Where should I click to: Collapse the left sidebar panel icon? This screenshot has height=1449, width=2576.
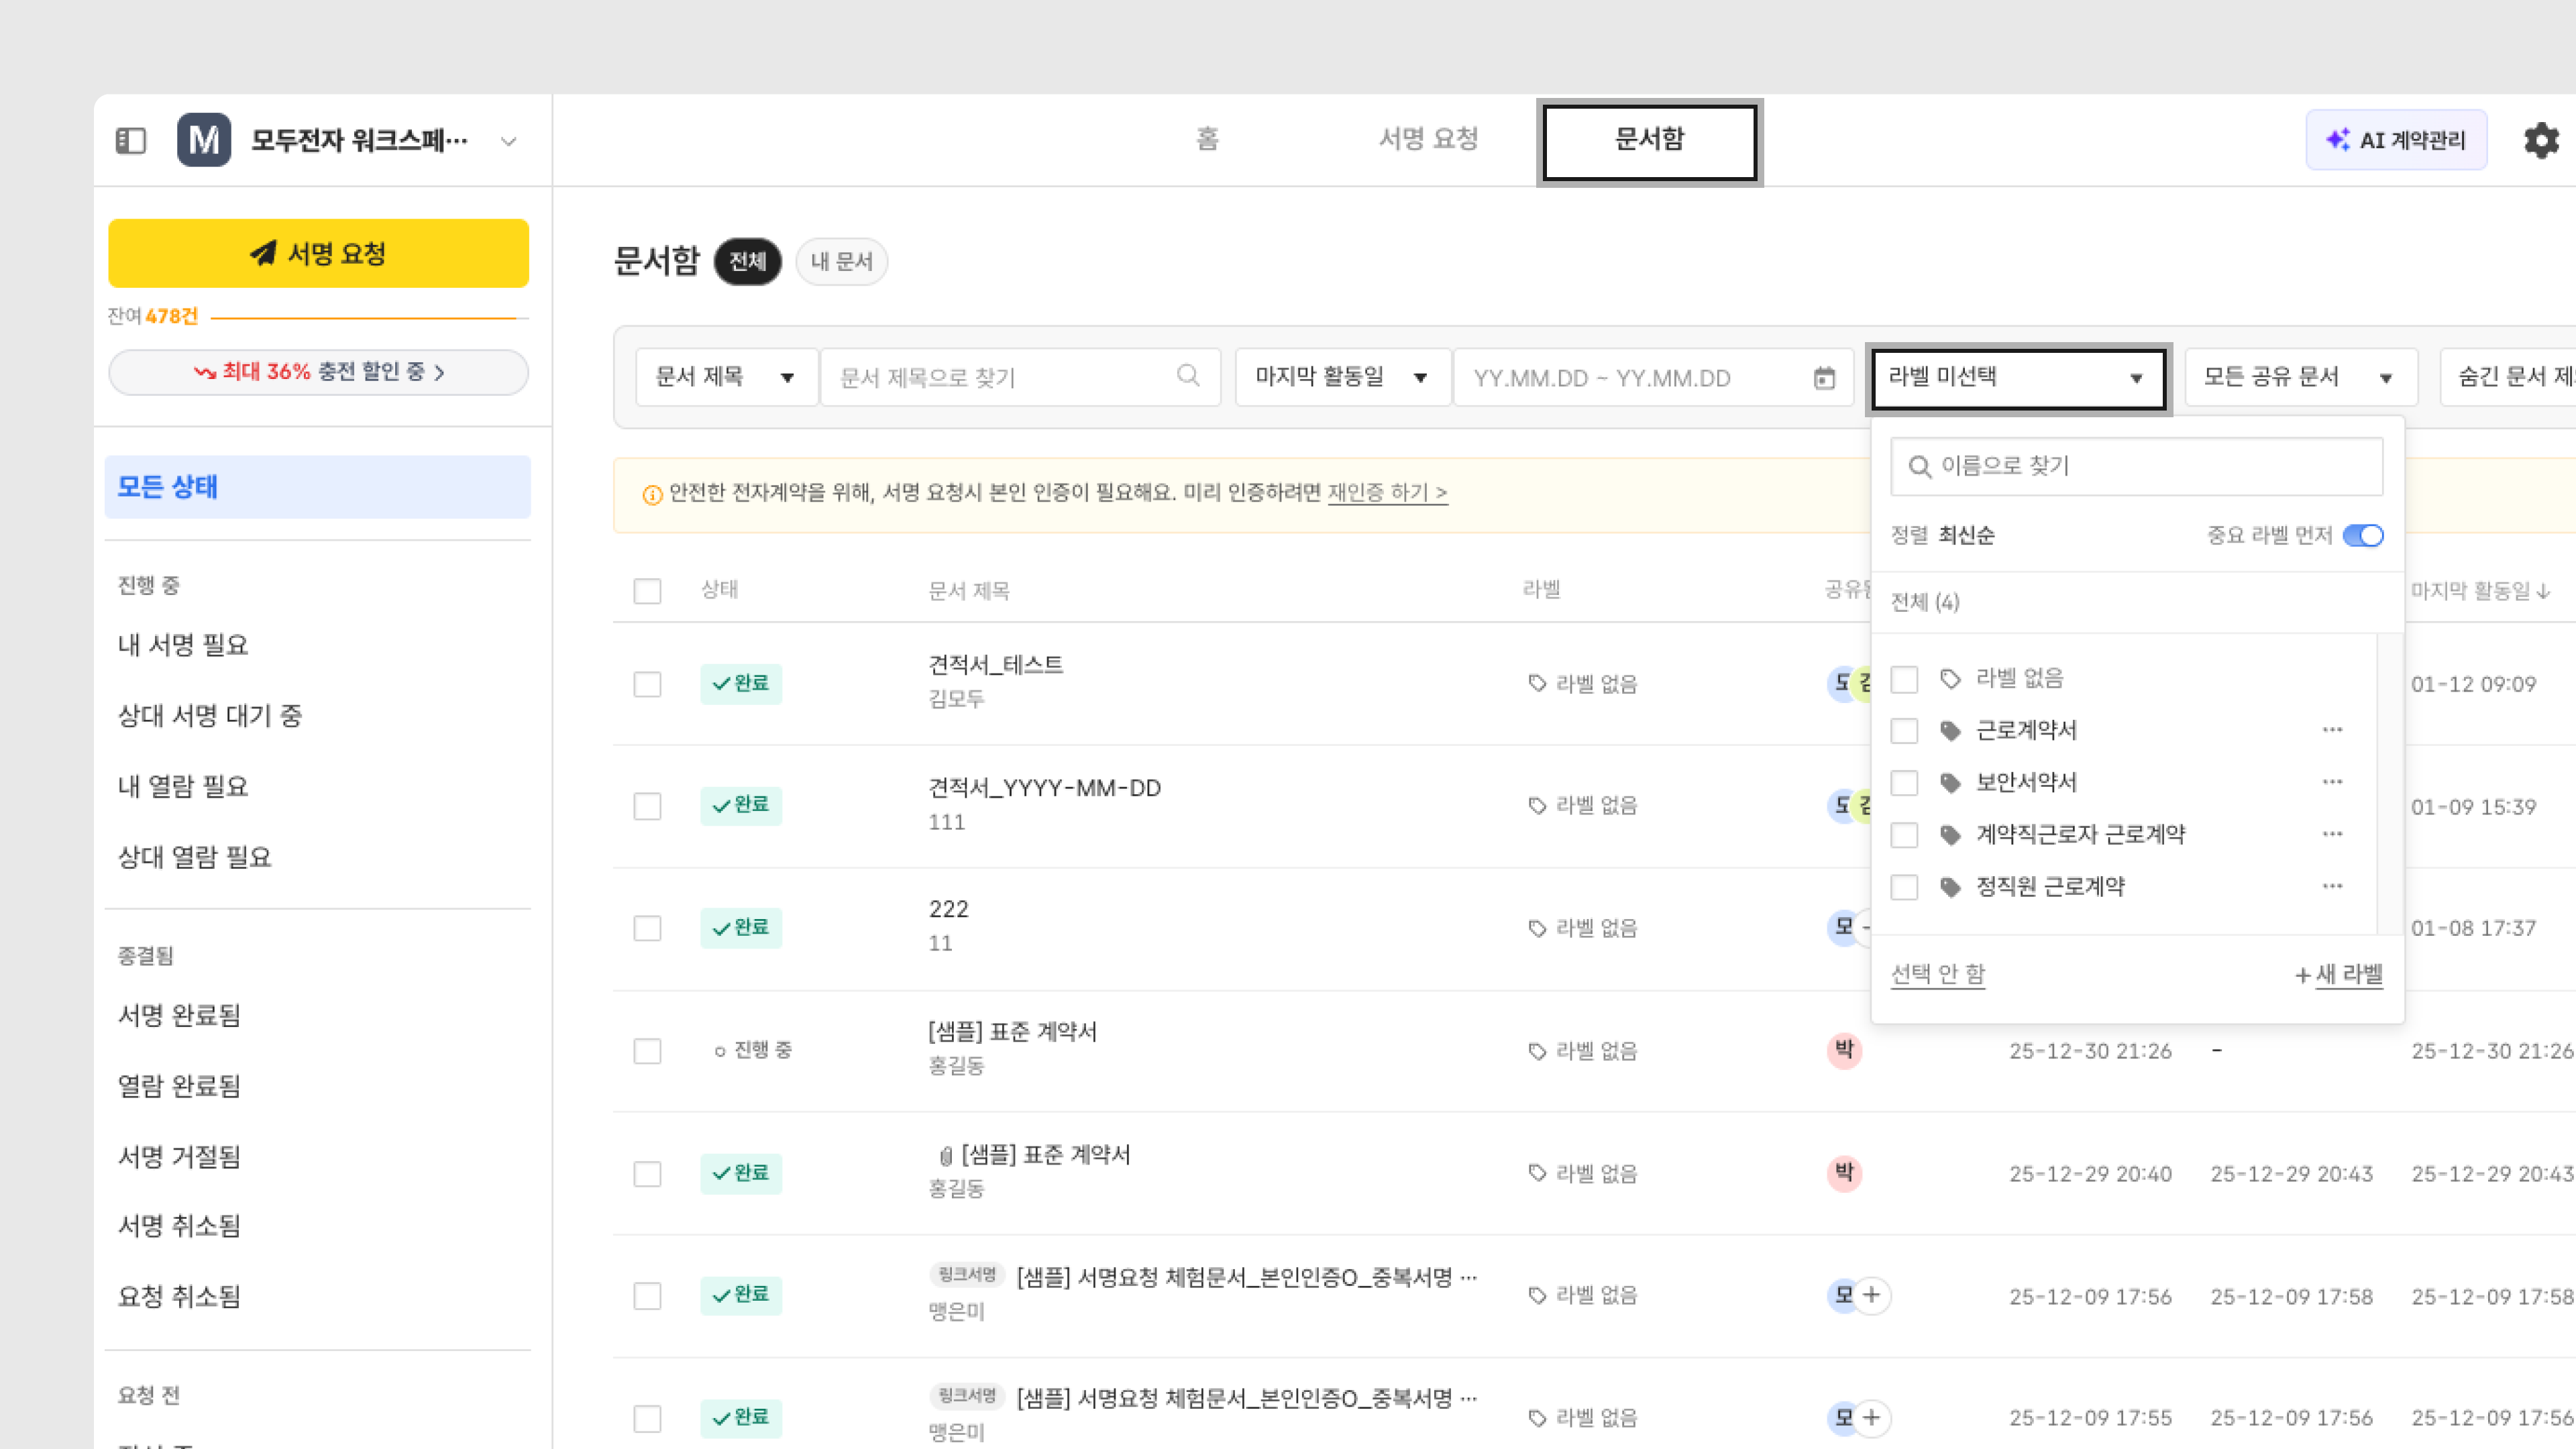pyautogui.click(x=131, y=140)
